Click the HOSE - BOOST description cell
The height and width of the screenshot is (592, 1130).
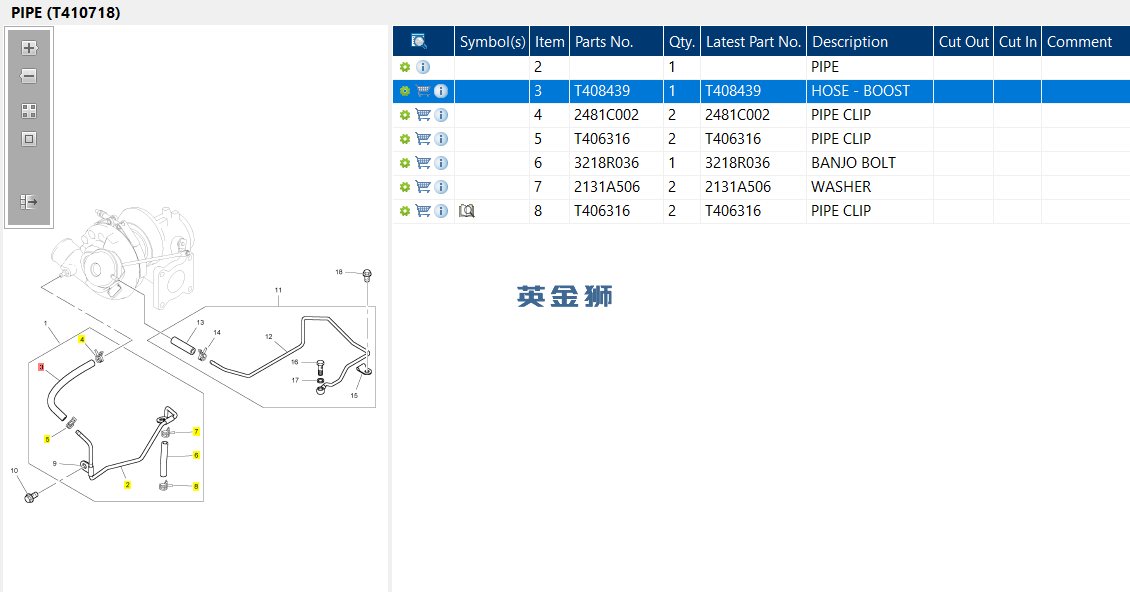(870, 91)
